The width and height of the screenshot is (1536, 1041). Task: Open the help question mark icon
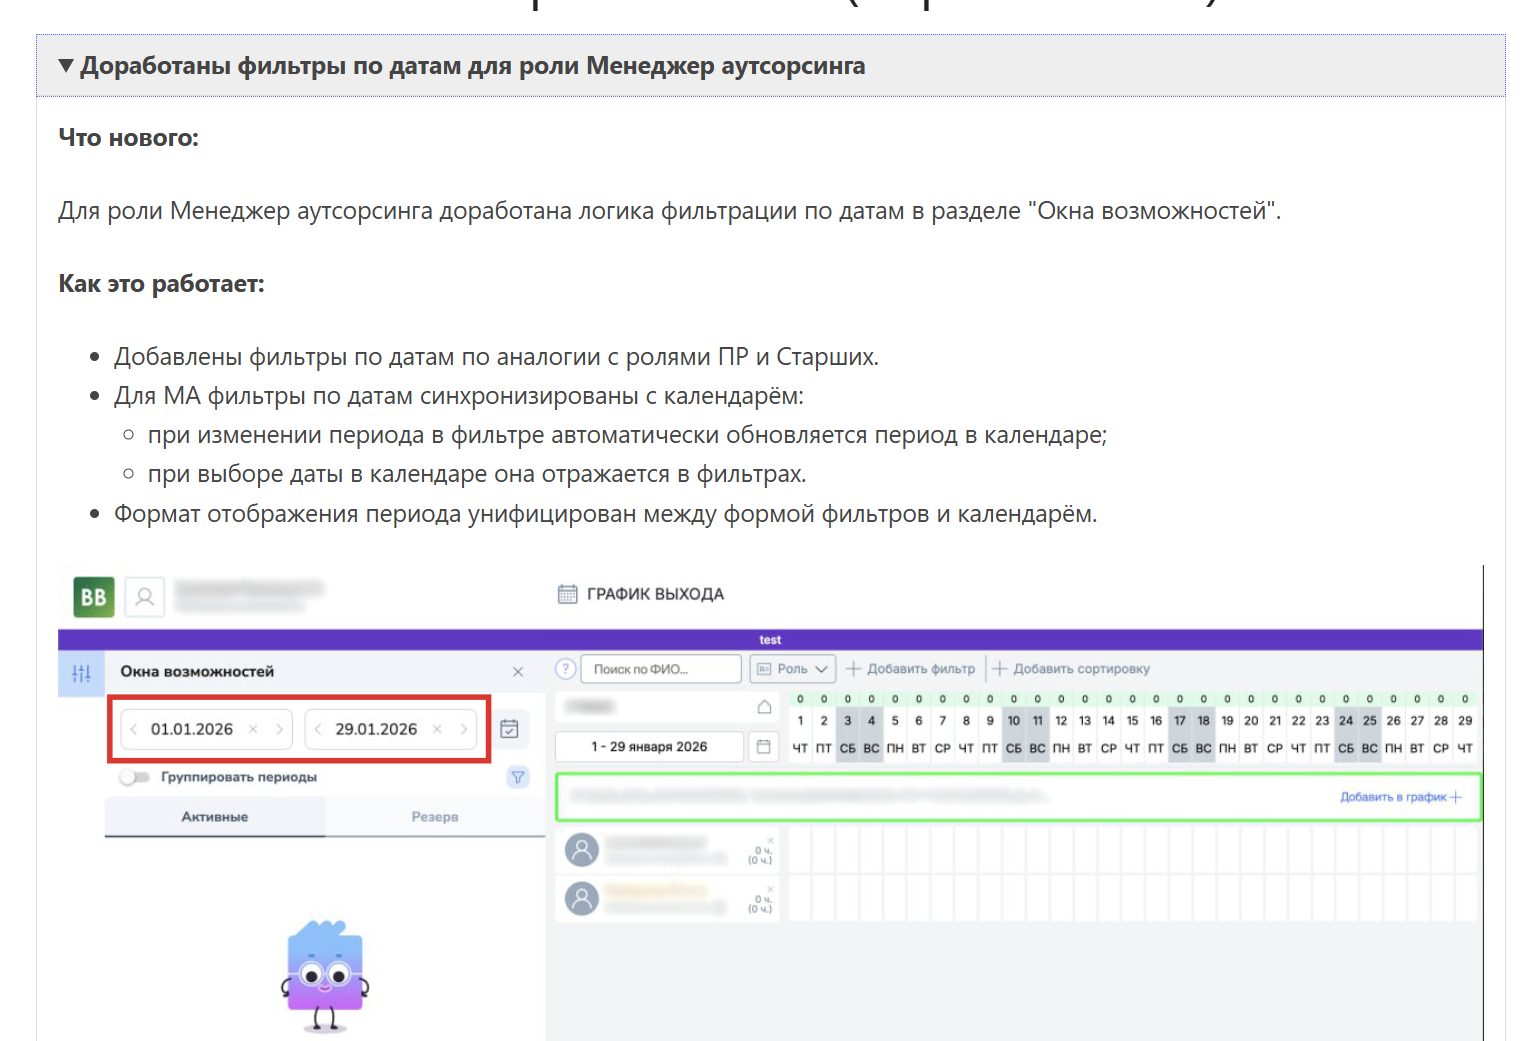pyautogui.click(x=566, y=669)
